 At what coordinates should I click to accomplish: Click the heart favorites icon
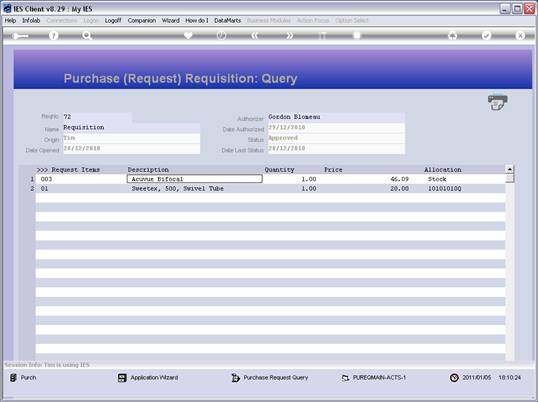click(x=188, y=36)
